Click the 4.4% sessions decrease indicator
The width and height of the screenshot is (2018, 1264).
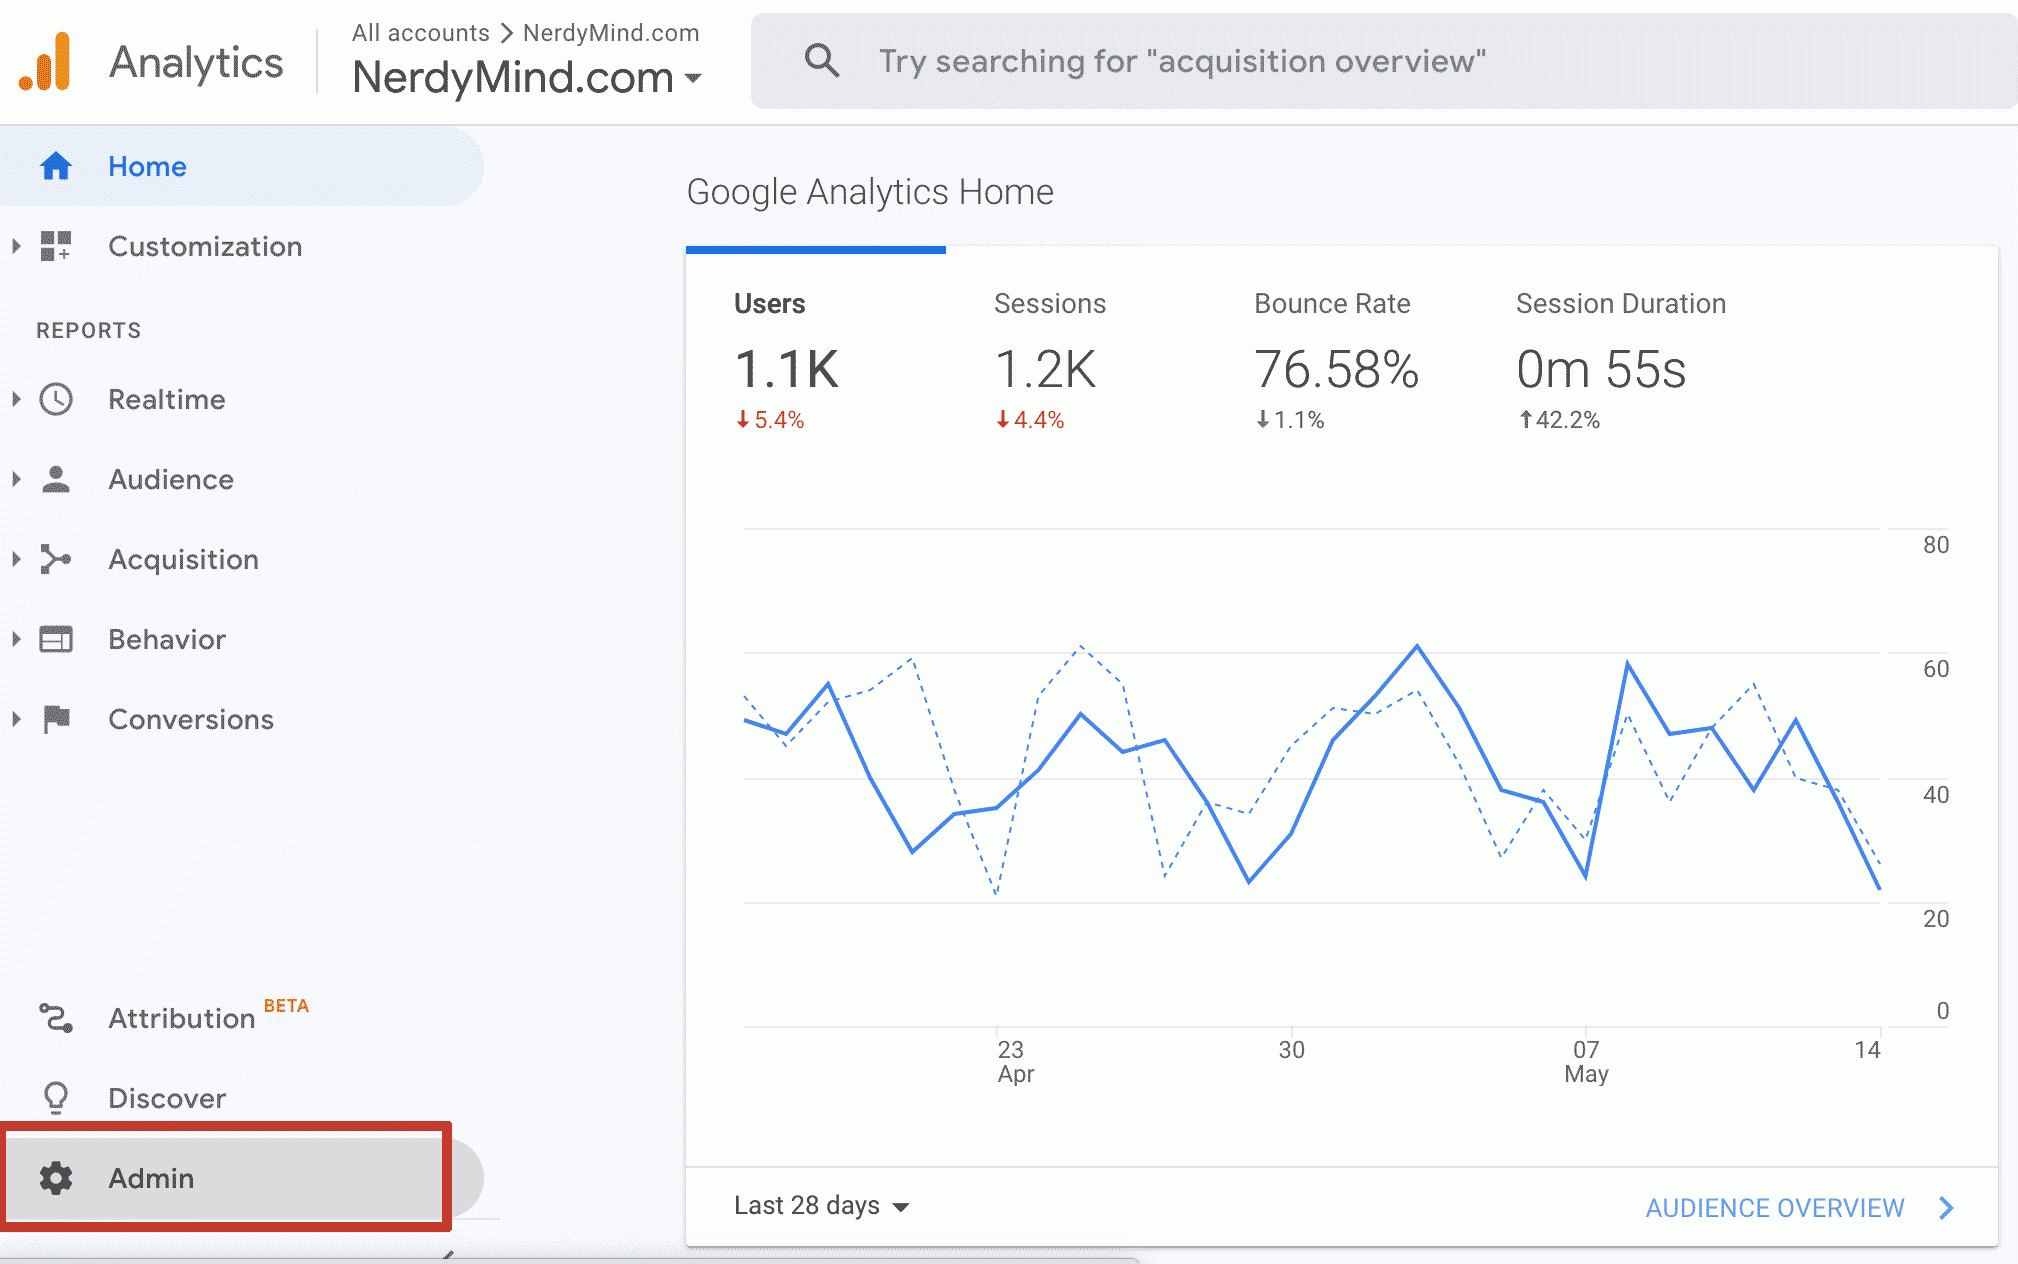(1030, 420)
